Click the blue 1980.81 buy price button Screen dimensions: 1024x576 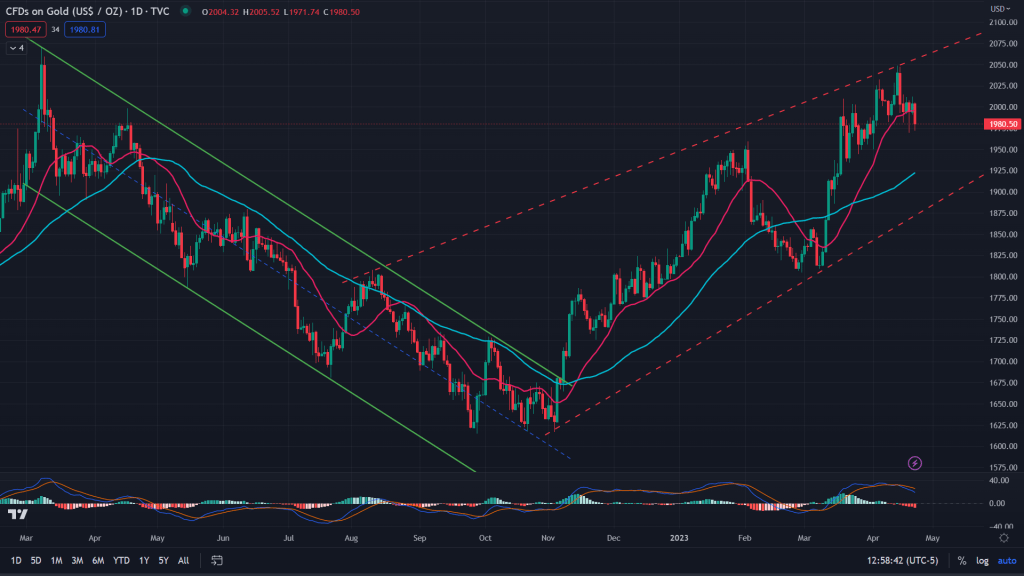point(85,30)
